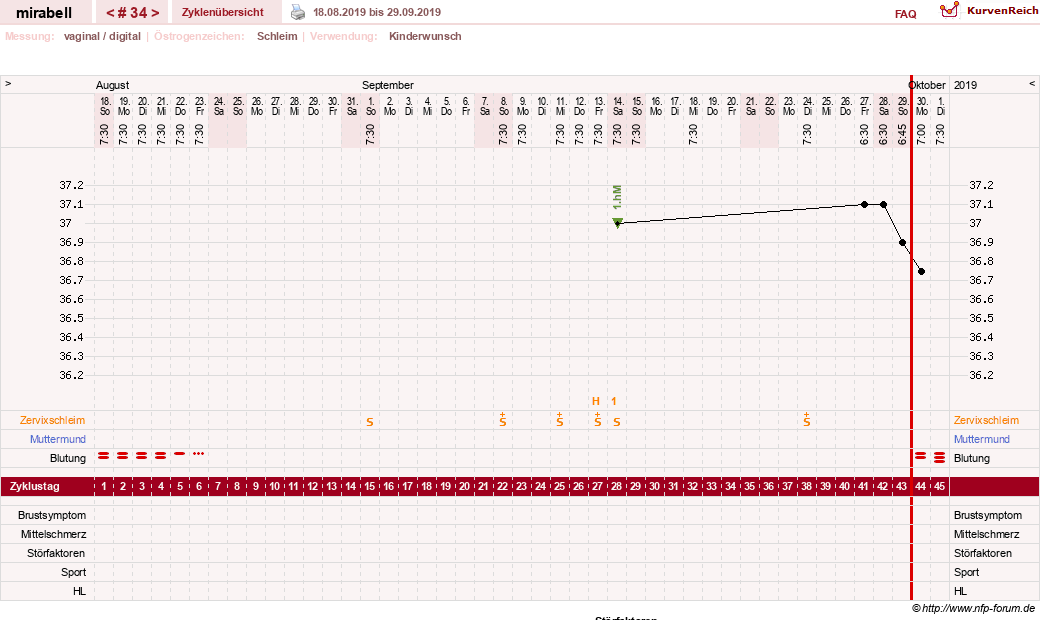Image resolution: width=1040 pixels, height=620 pixels.
Task: Click the S+ mucus symbol on cycle day 38
Action: [807, 419]
